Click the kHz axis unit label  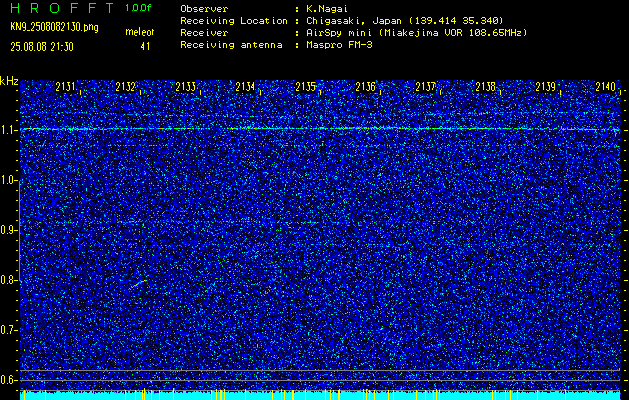pos(9,81)
